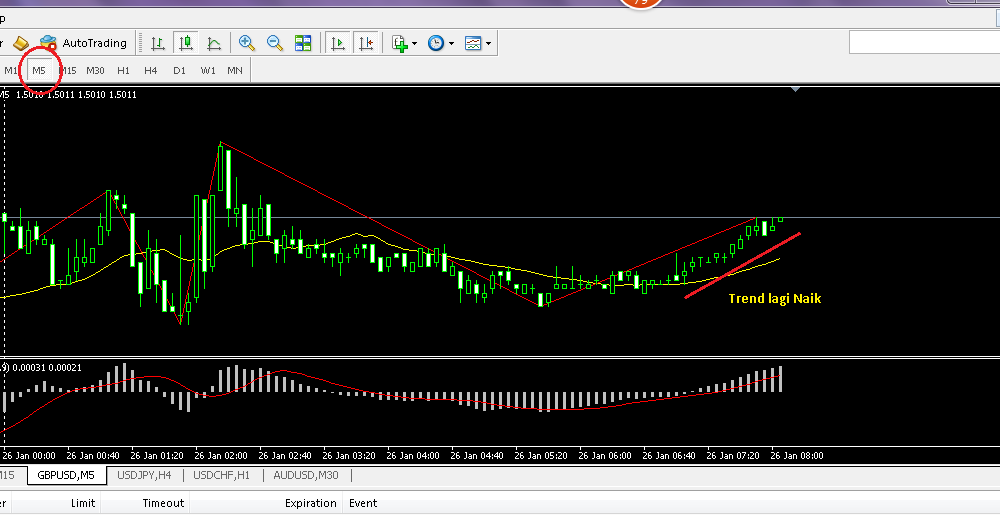This screenshot has width=1000, height=525.
Task: Click the MACD values 0.00031 0.00021
Action: [x=47, y=367]
